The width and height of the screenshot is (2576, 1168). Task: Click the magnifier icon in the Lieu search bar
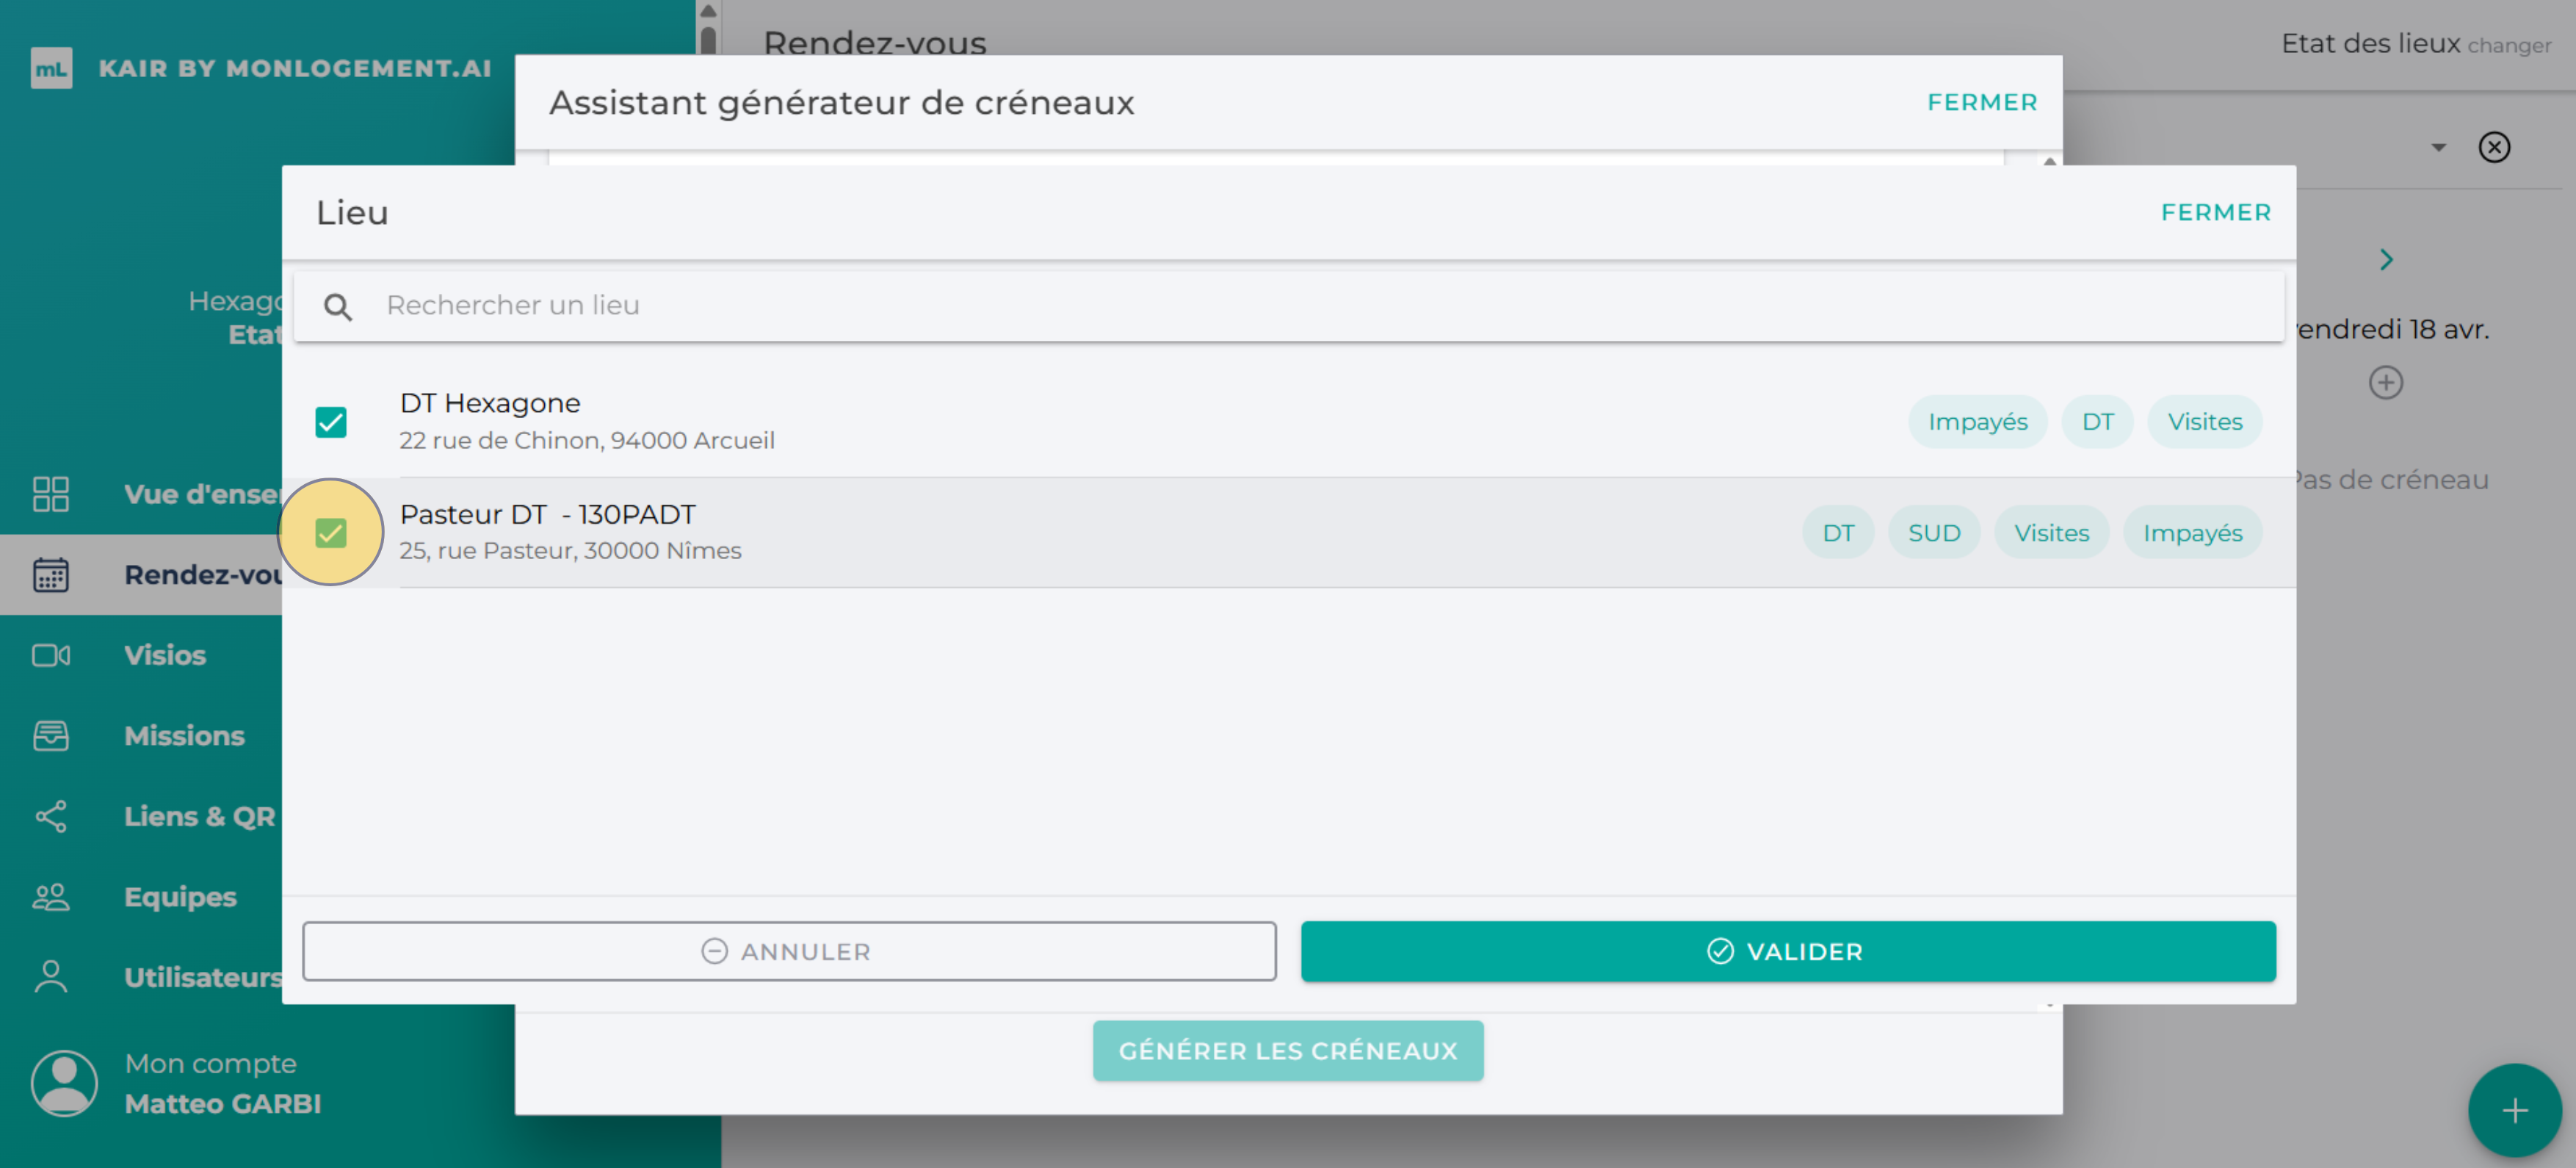339,306
